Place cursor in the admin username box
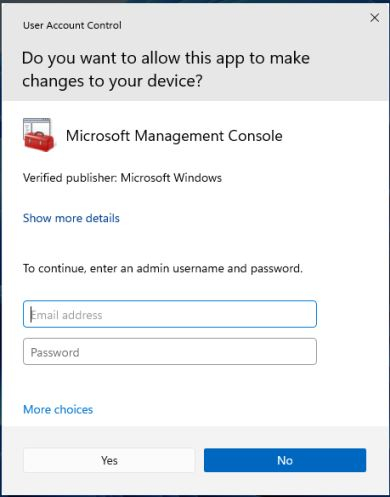 [170, 314]
